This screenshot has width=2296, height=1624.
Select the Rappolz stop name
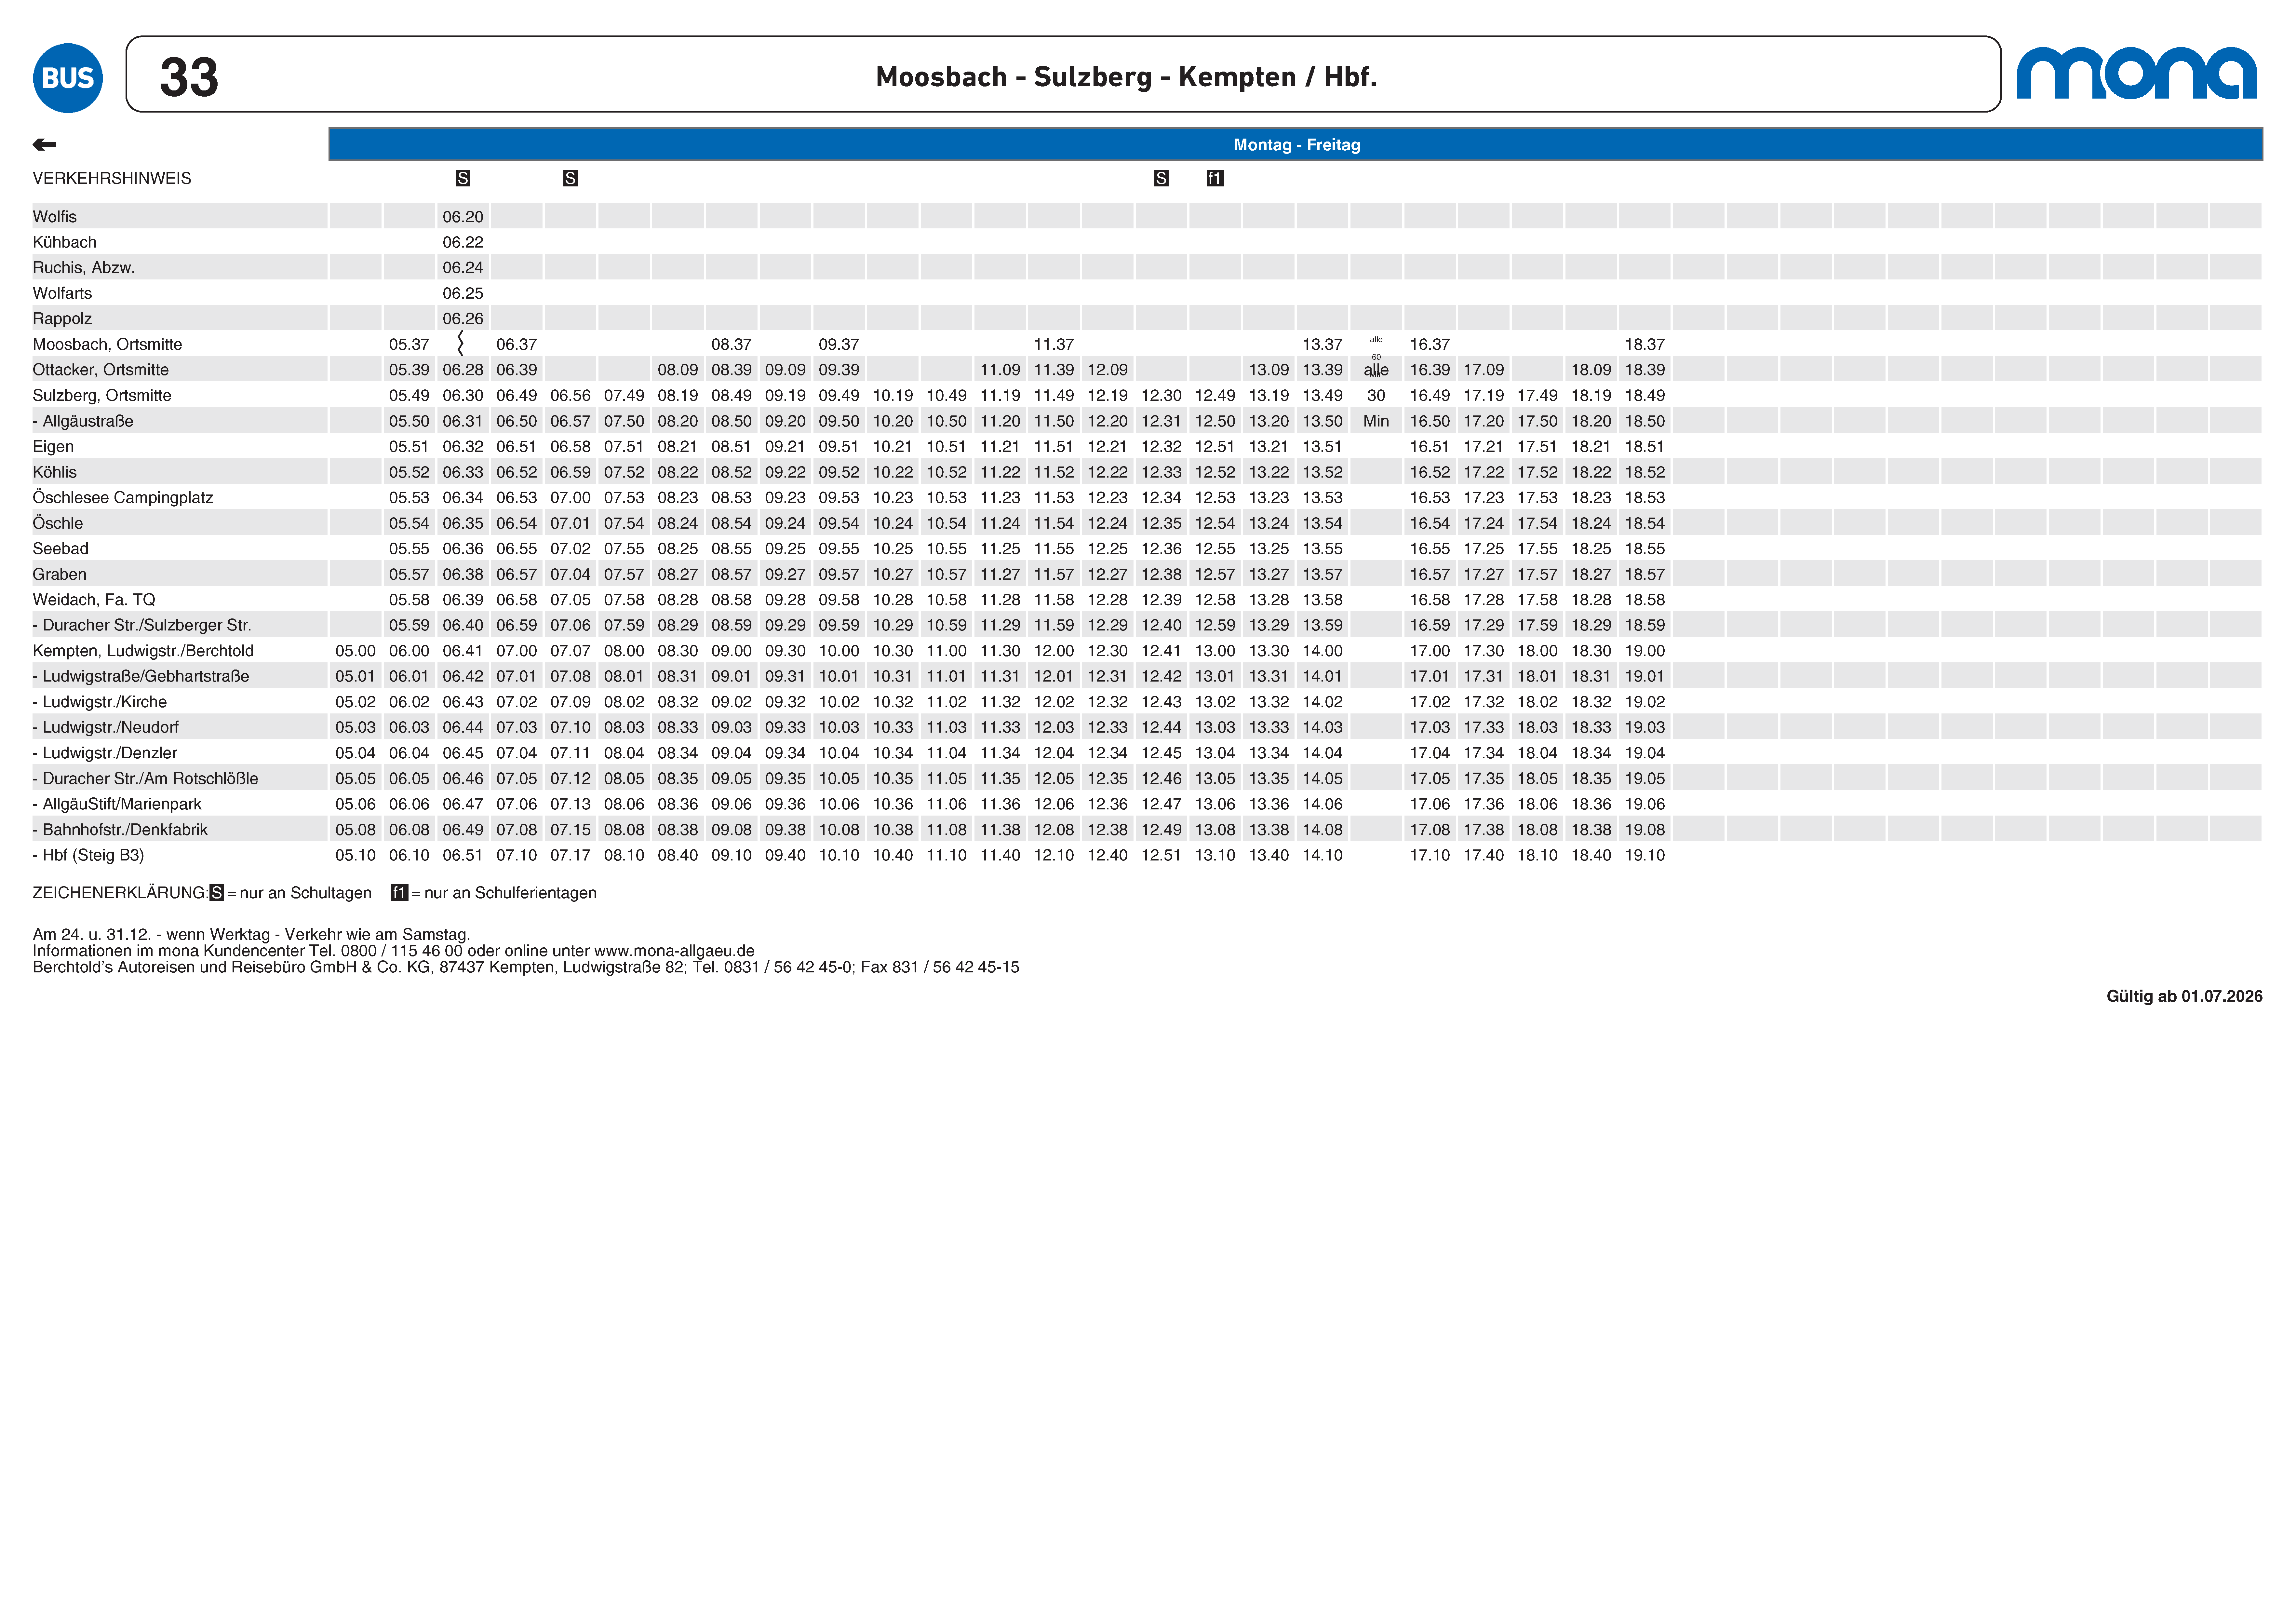62,319
